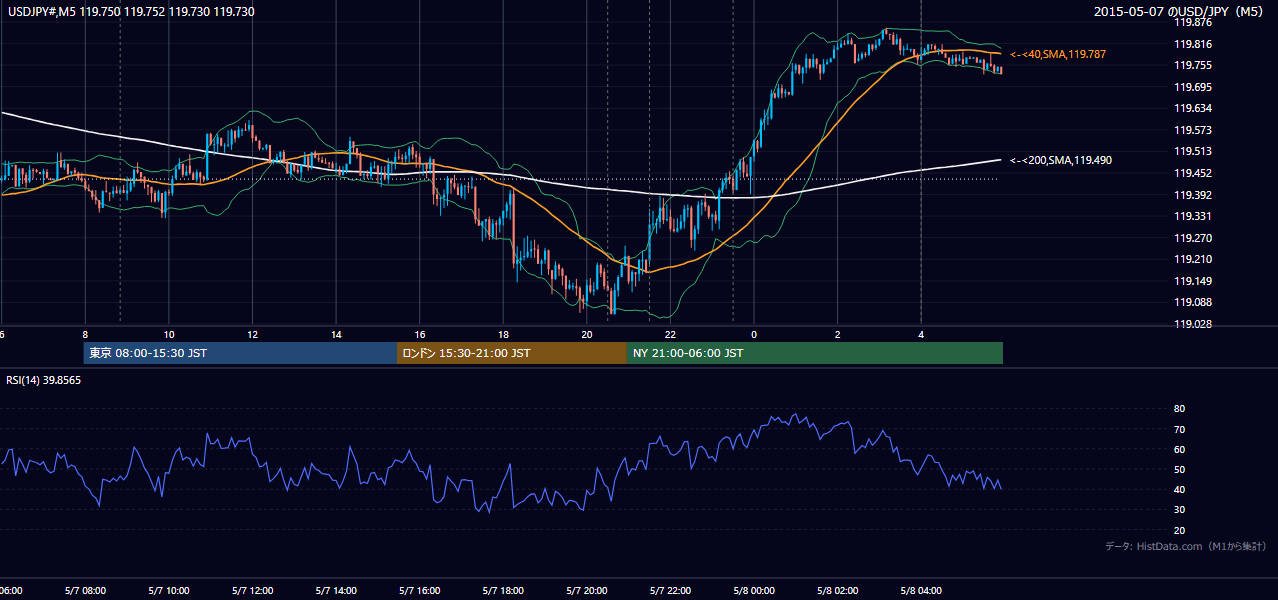Click the 5/7 16:00 time axis label
Screen dimensions: 1278x600
pos(420,591)
